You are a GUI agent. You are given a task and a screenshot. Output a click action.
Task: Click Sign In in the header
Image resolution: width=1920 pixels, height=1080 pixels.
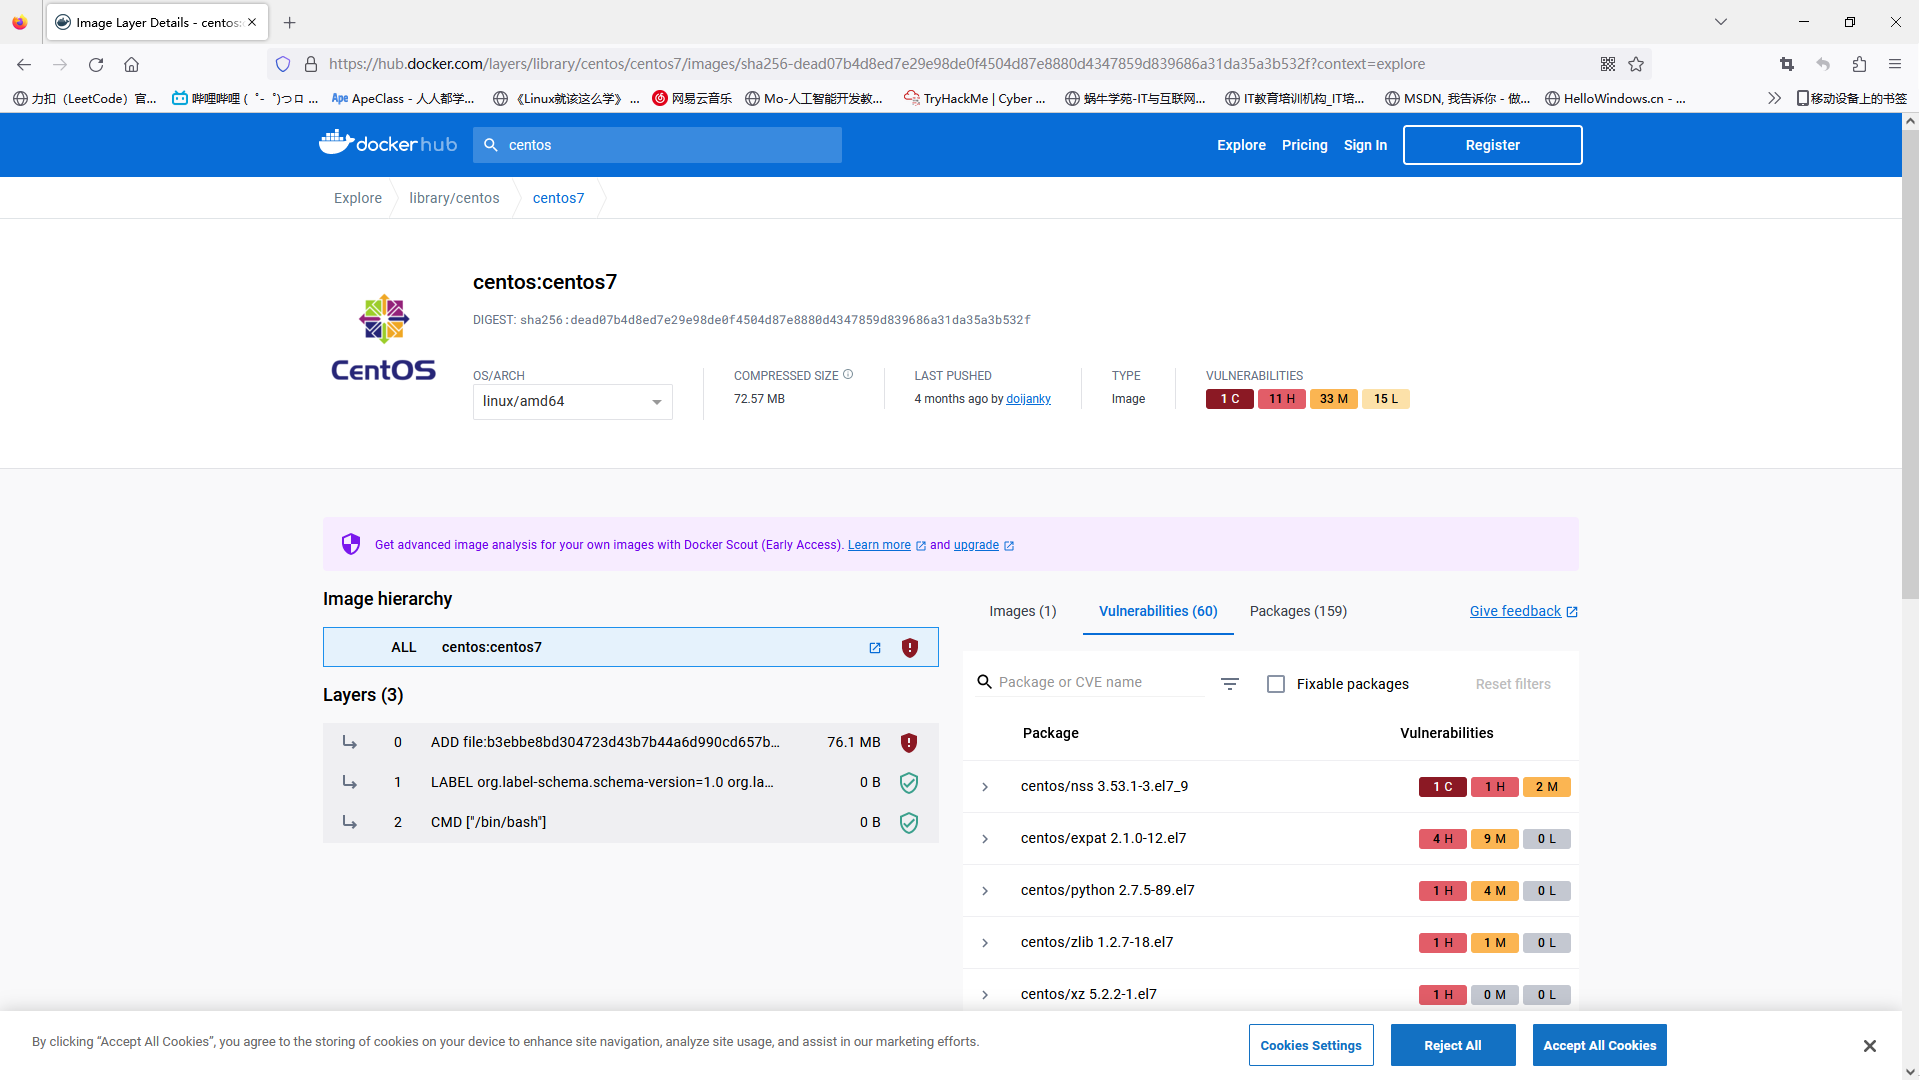[x=1365, y=145]
